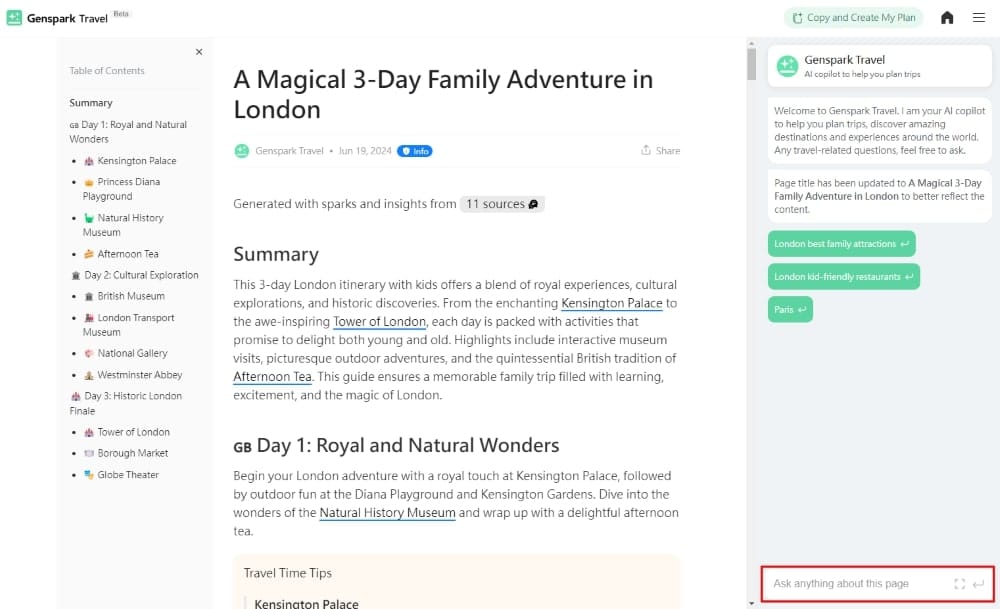Click the Genspark Travel logo icon
1000x609 pixels.
pyautogui.click(x=14, y=17)
